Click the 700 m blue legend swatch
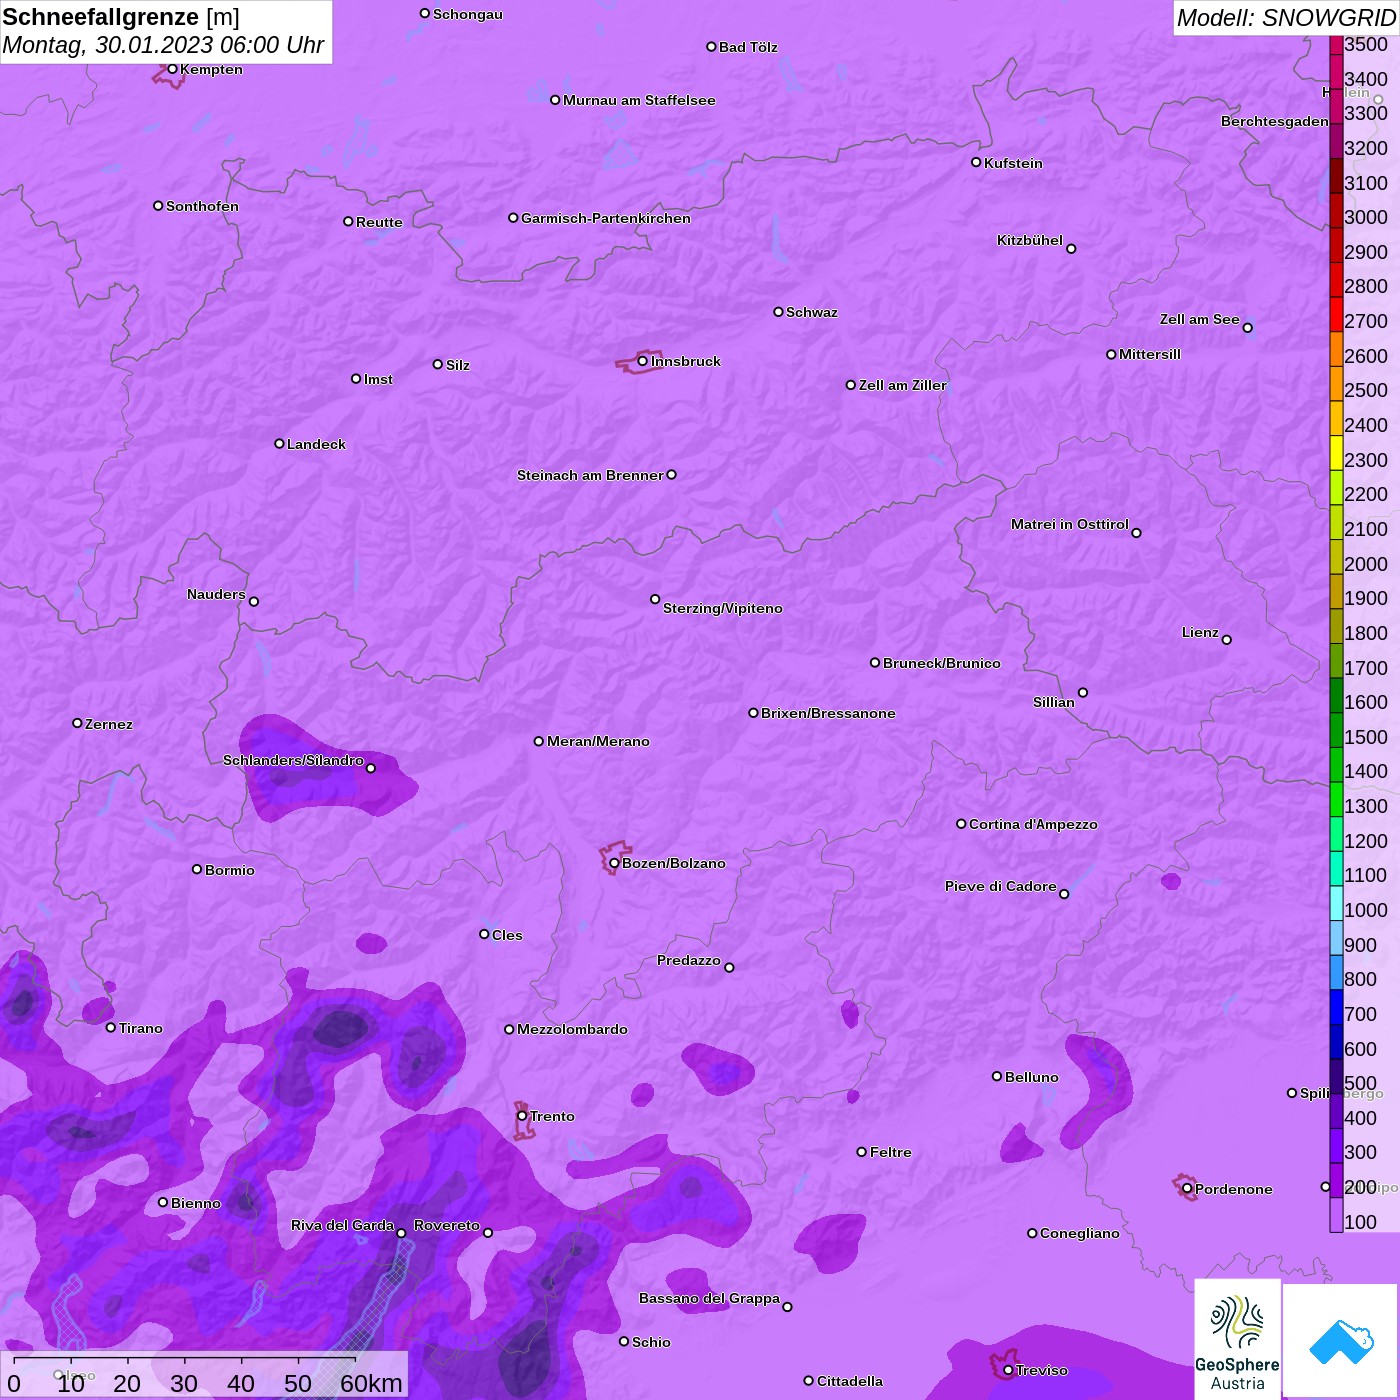Image resolution: width=1400 pixels, height=1400 pixels. coord(1336,1007)
